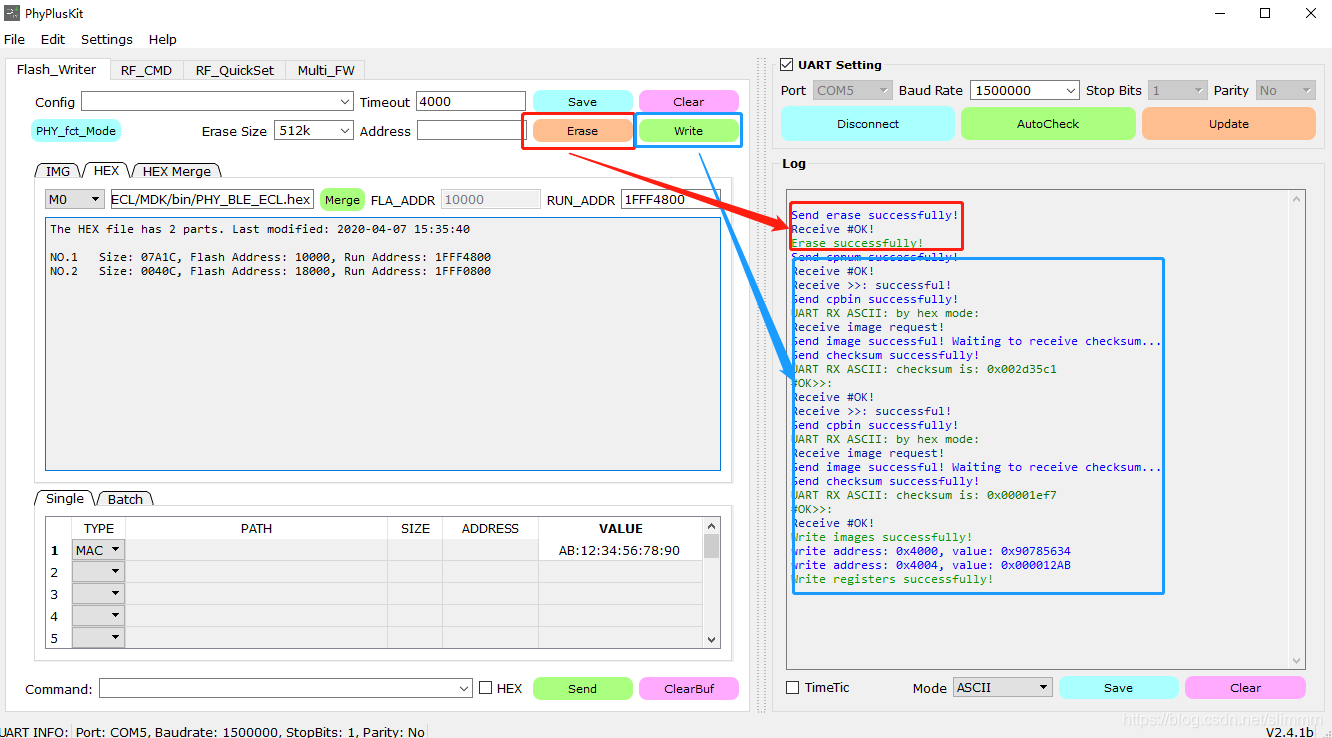1332x738 pixels.
Task: Click the ClearBuf button
Action: [x=688, y=688]
